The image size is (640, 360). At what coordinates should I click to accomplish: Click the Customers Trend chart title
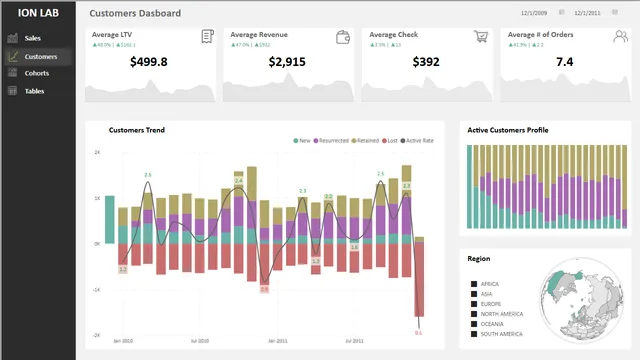[137, 130]
